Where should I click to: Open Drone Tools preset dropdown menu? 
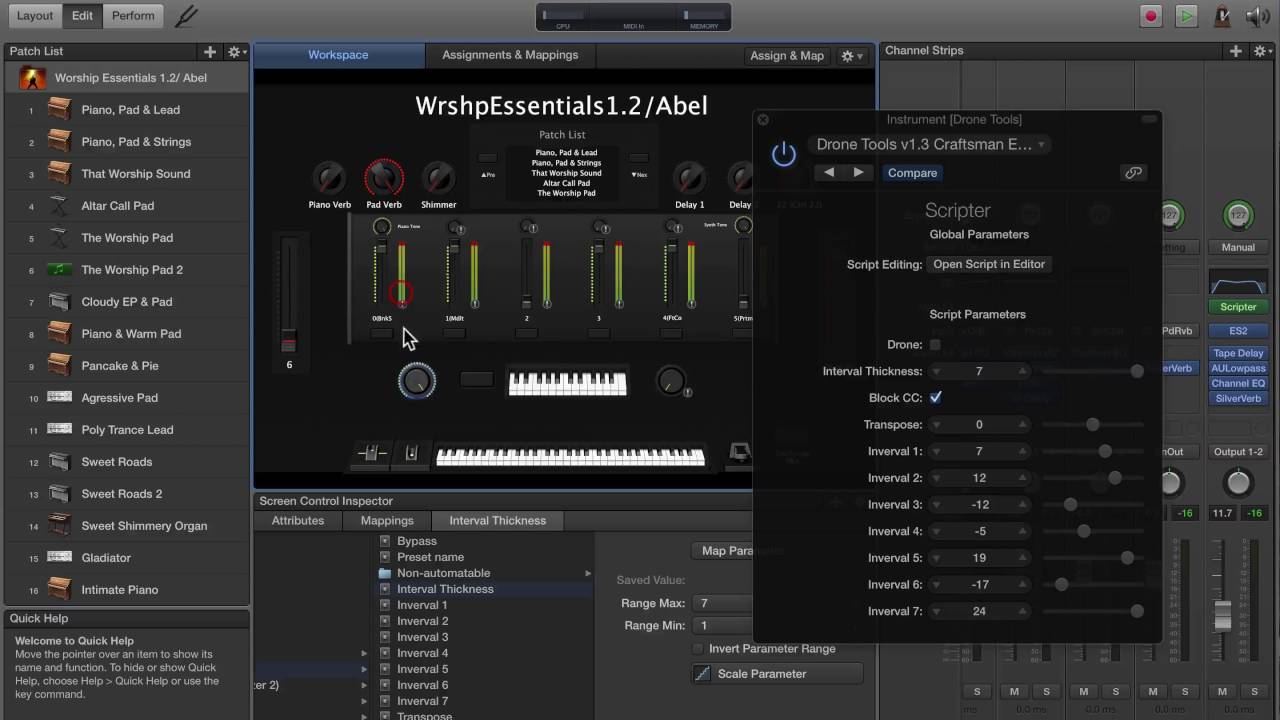[930, 144]
